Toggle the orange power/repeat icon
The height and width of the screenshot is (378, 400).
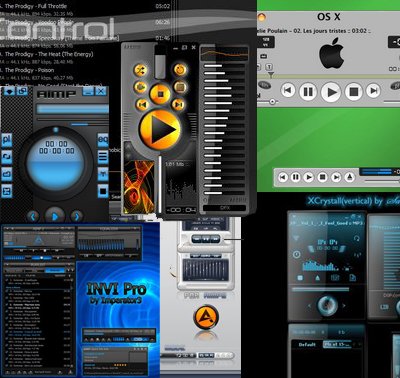[180, 70]
